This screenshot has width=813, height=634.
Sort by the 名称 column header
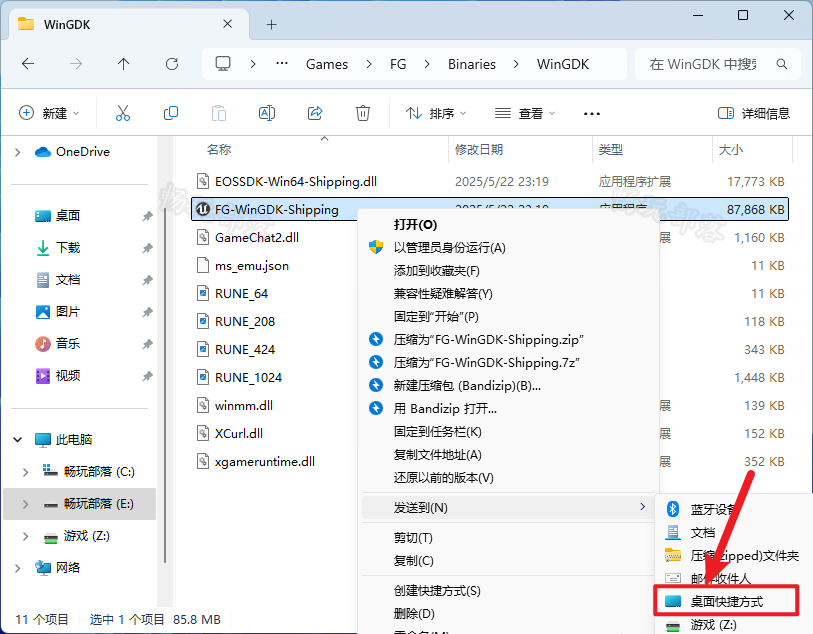[218, 150]
